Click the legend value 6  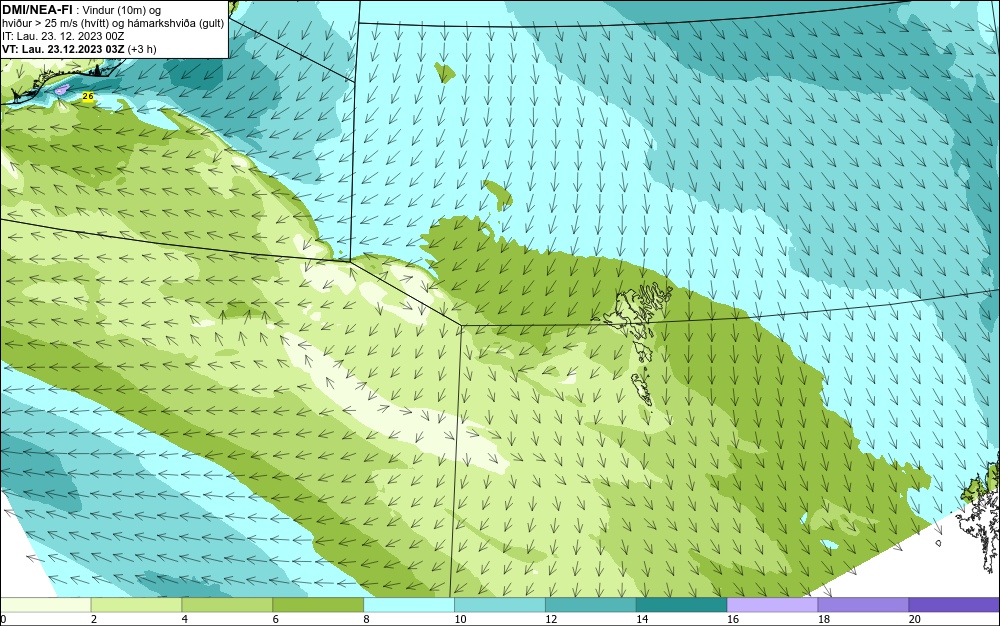point(276,619)
